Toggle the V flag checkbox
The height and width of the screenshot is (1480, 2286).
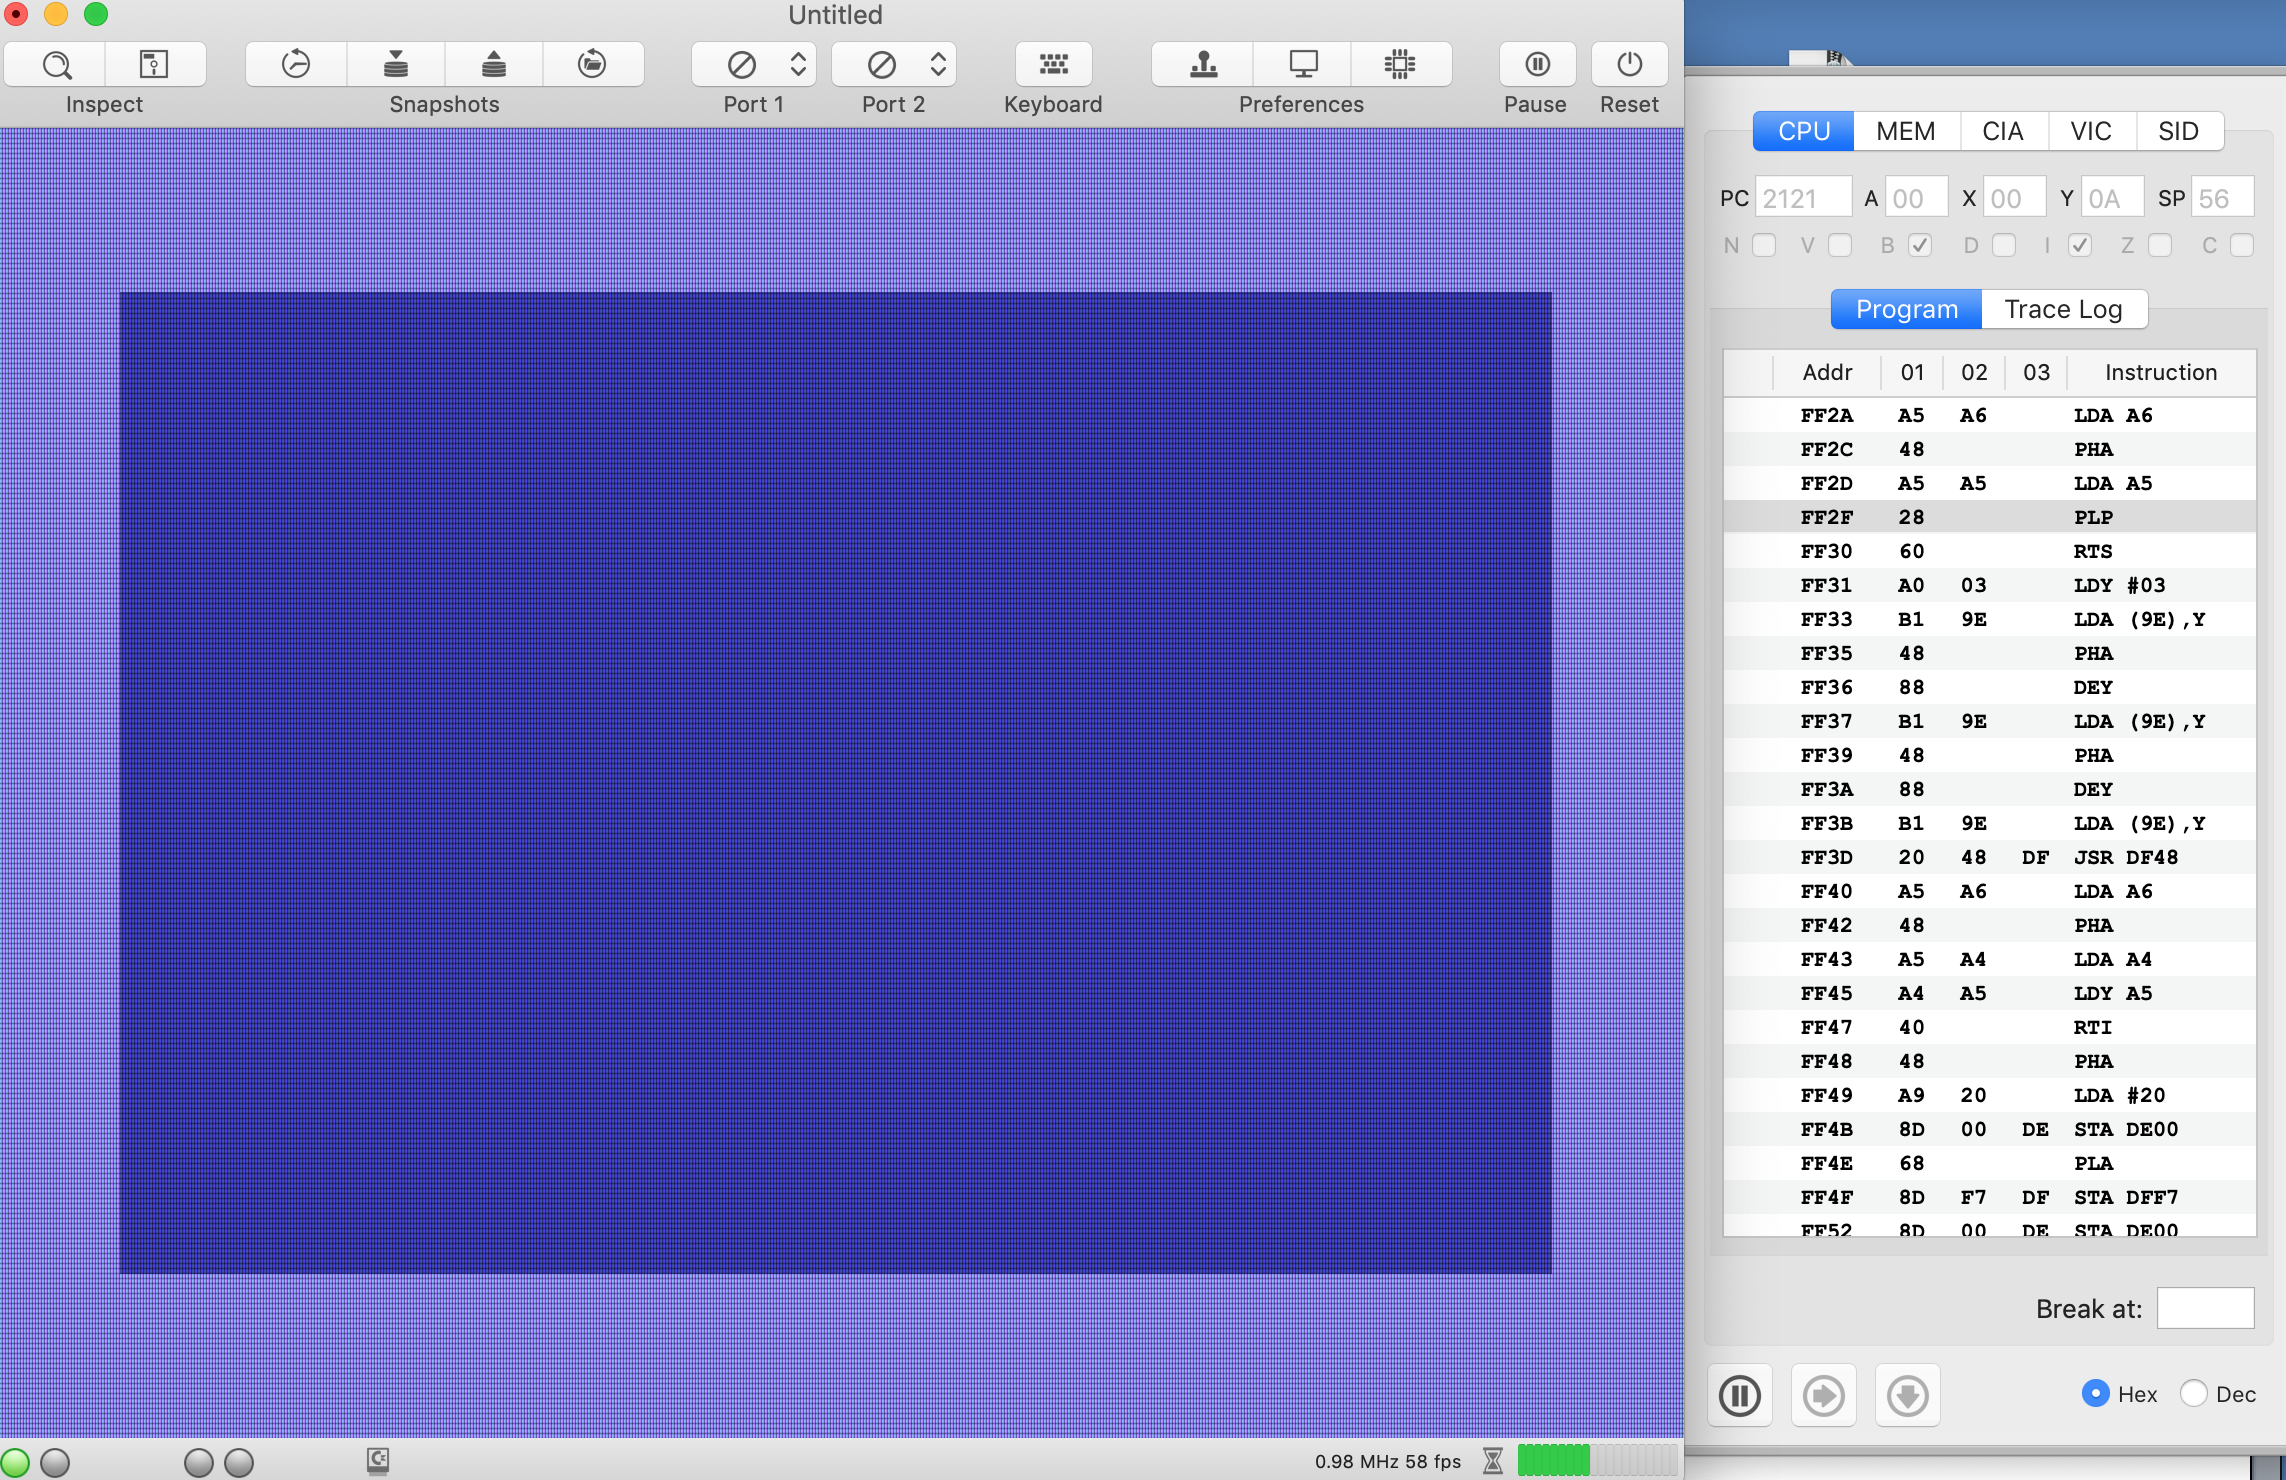pyautogui.click(x=1840, y=245)
